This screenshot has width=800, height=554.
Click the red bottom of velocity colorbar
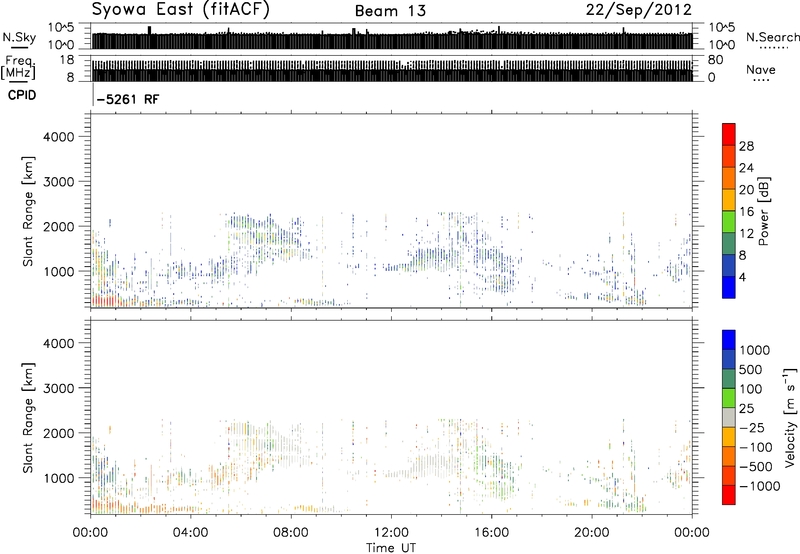pyautogui.click(x=729, y=495)
